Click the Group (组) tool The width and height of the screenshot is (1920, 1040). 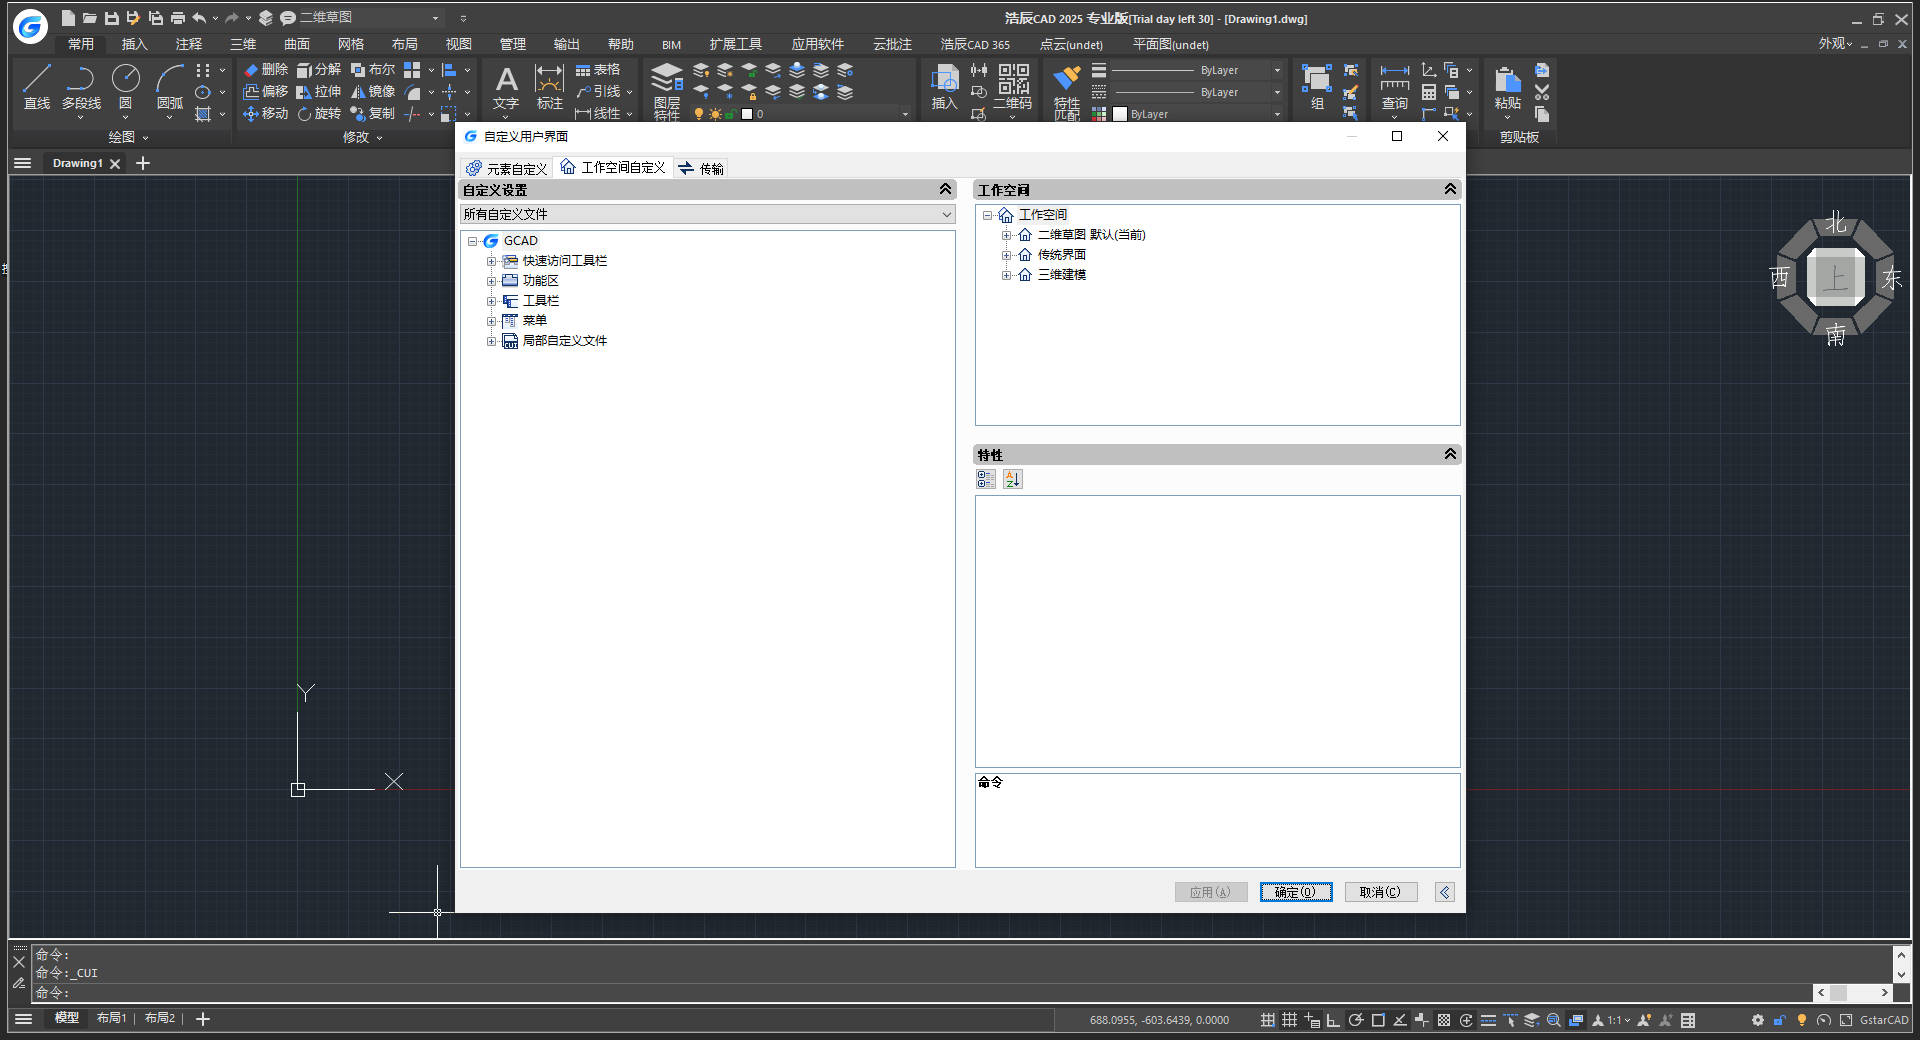point(1317,87)
